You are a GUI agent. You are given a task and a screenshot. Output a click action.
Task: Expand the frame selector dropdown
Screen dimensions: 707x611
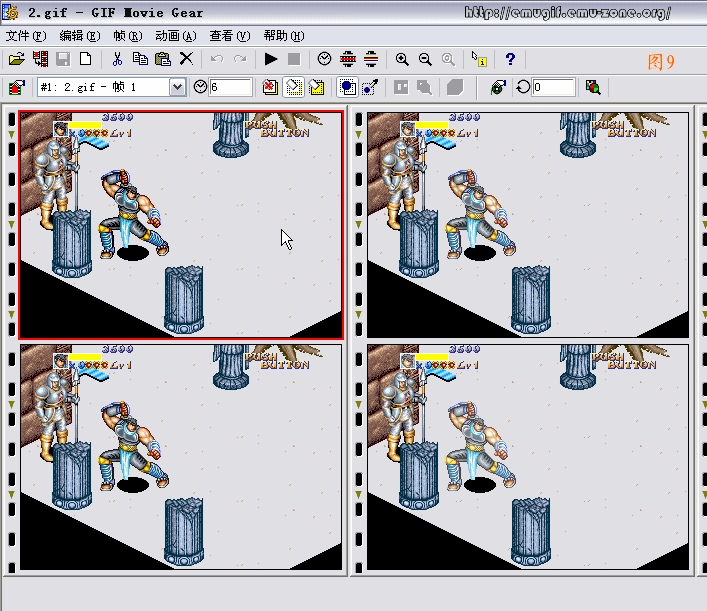[178, 87]
